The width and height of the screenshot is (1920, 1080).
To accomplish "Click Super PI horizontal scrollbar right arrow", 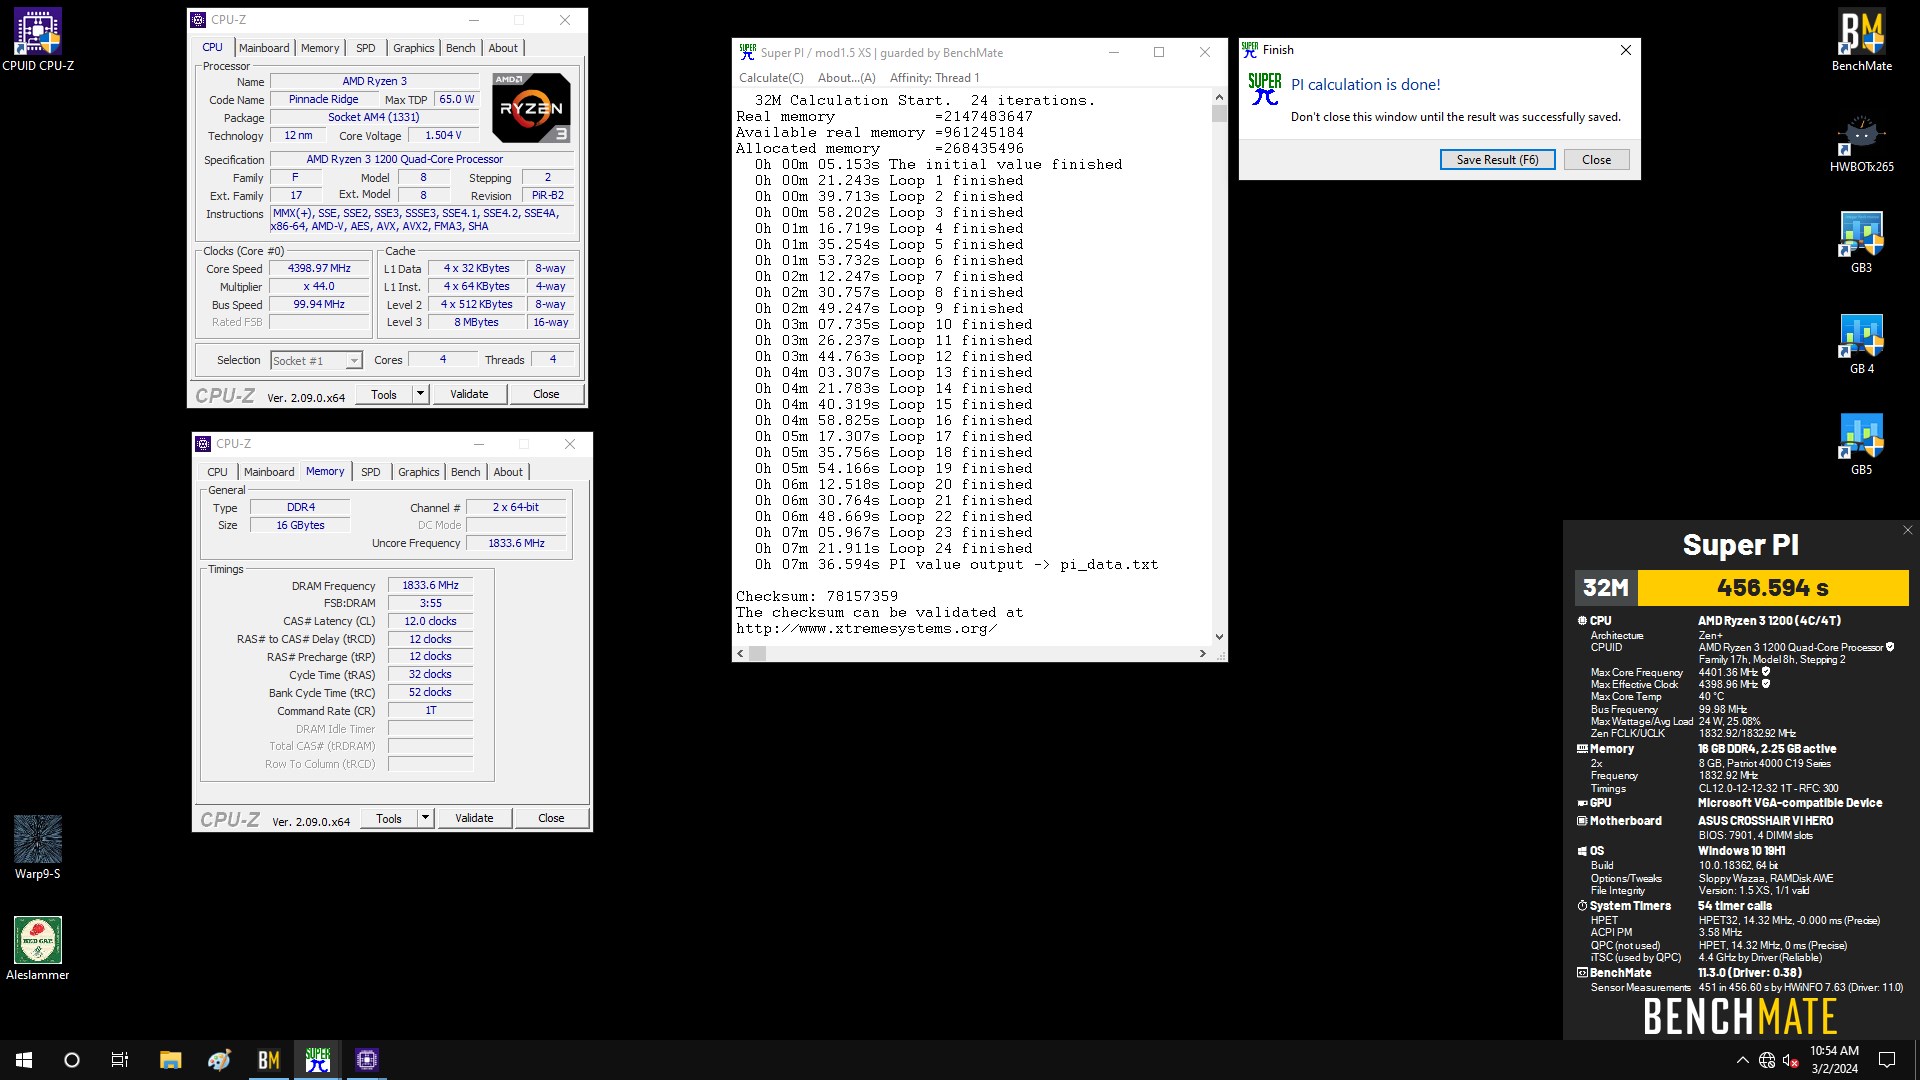I will pos(1202,654).
